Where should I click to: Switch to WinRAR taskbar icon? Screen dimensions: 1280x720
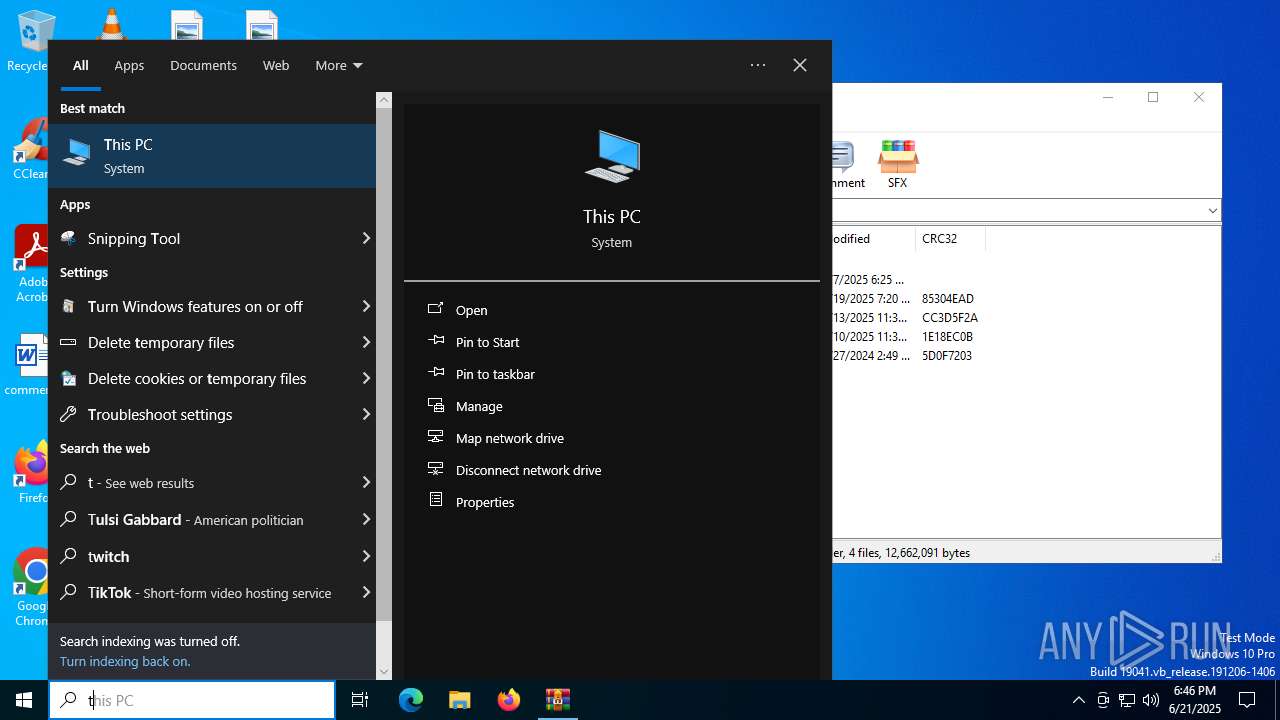[558, 700]
